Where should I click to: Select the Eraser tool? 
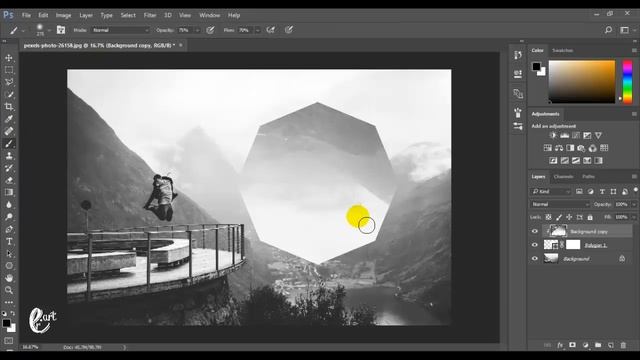pos(9,180)
